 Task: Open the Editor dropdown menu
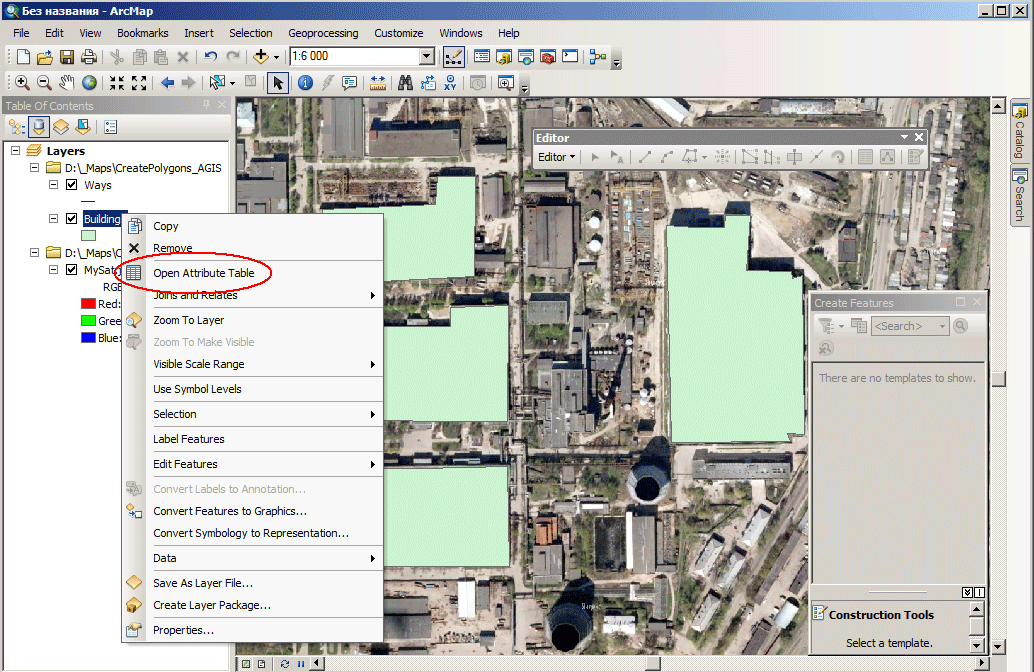click(557, 157)
